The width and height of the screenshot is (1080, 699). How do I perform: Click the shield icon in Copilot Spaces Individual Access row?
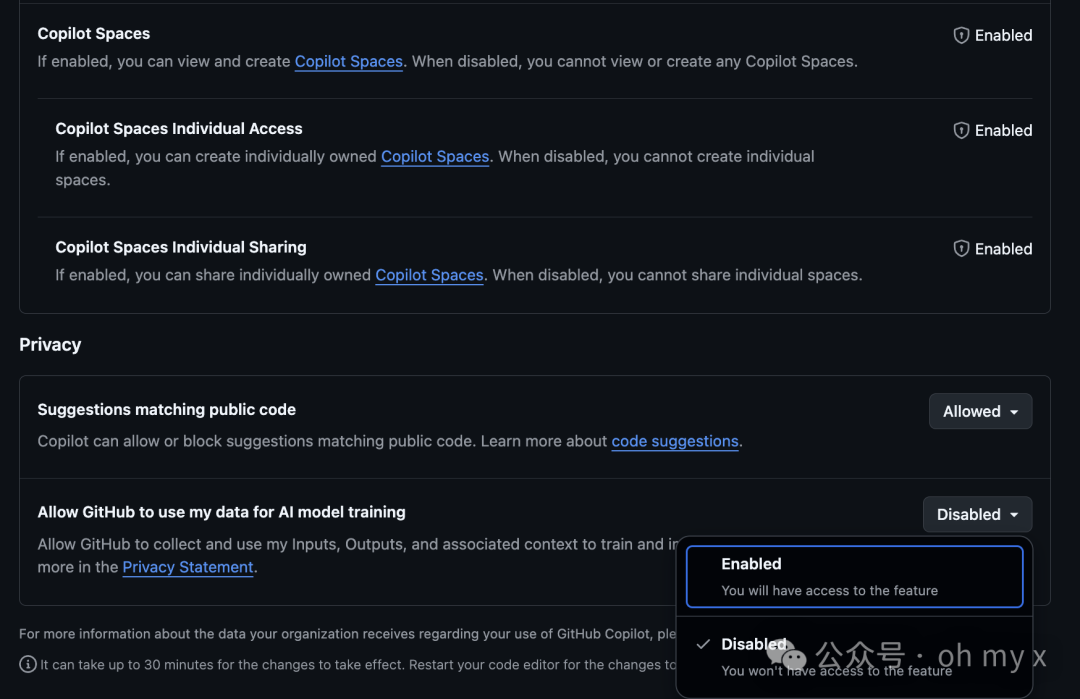[960, 130]
